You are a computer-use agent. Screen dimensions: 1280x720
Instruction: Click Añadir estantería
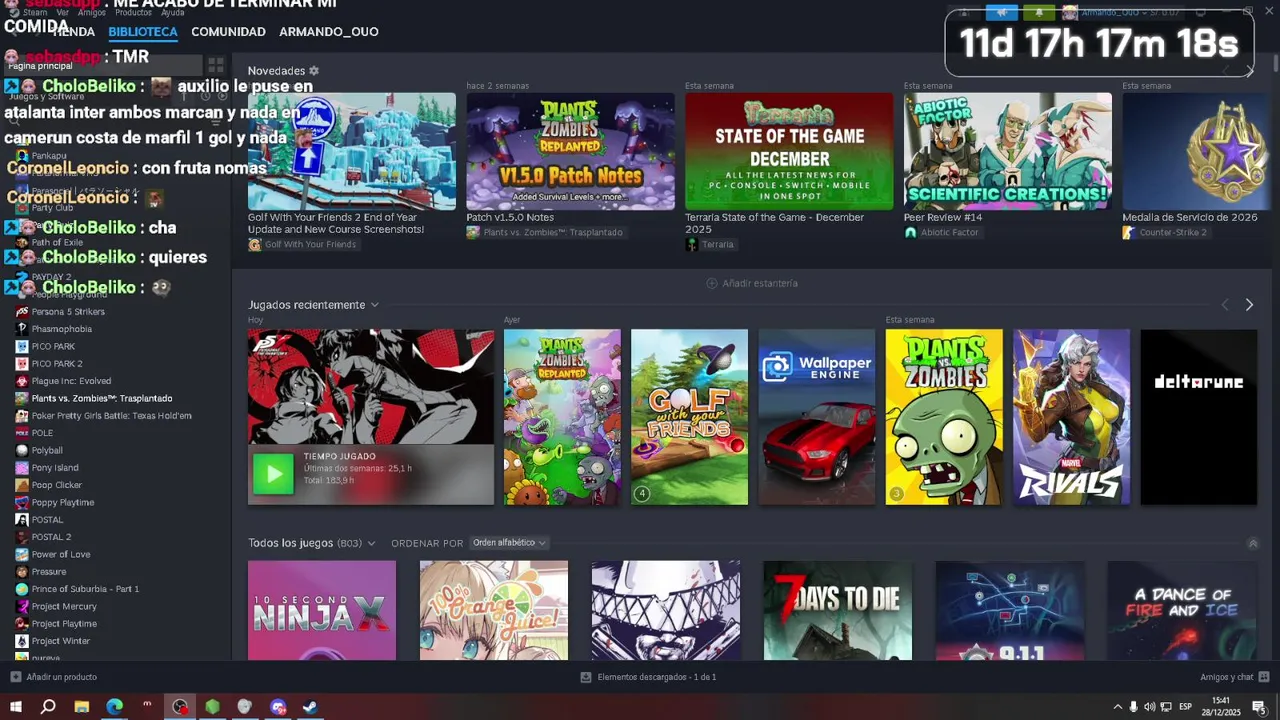[x=752, y=283]
